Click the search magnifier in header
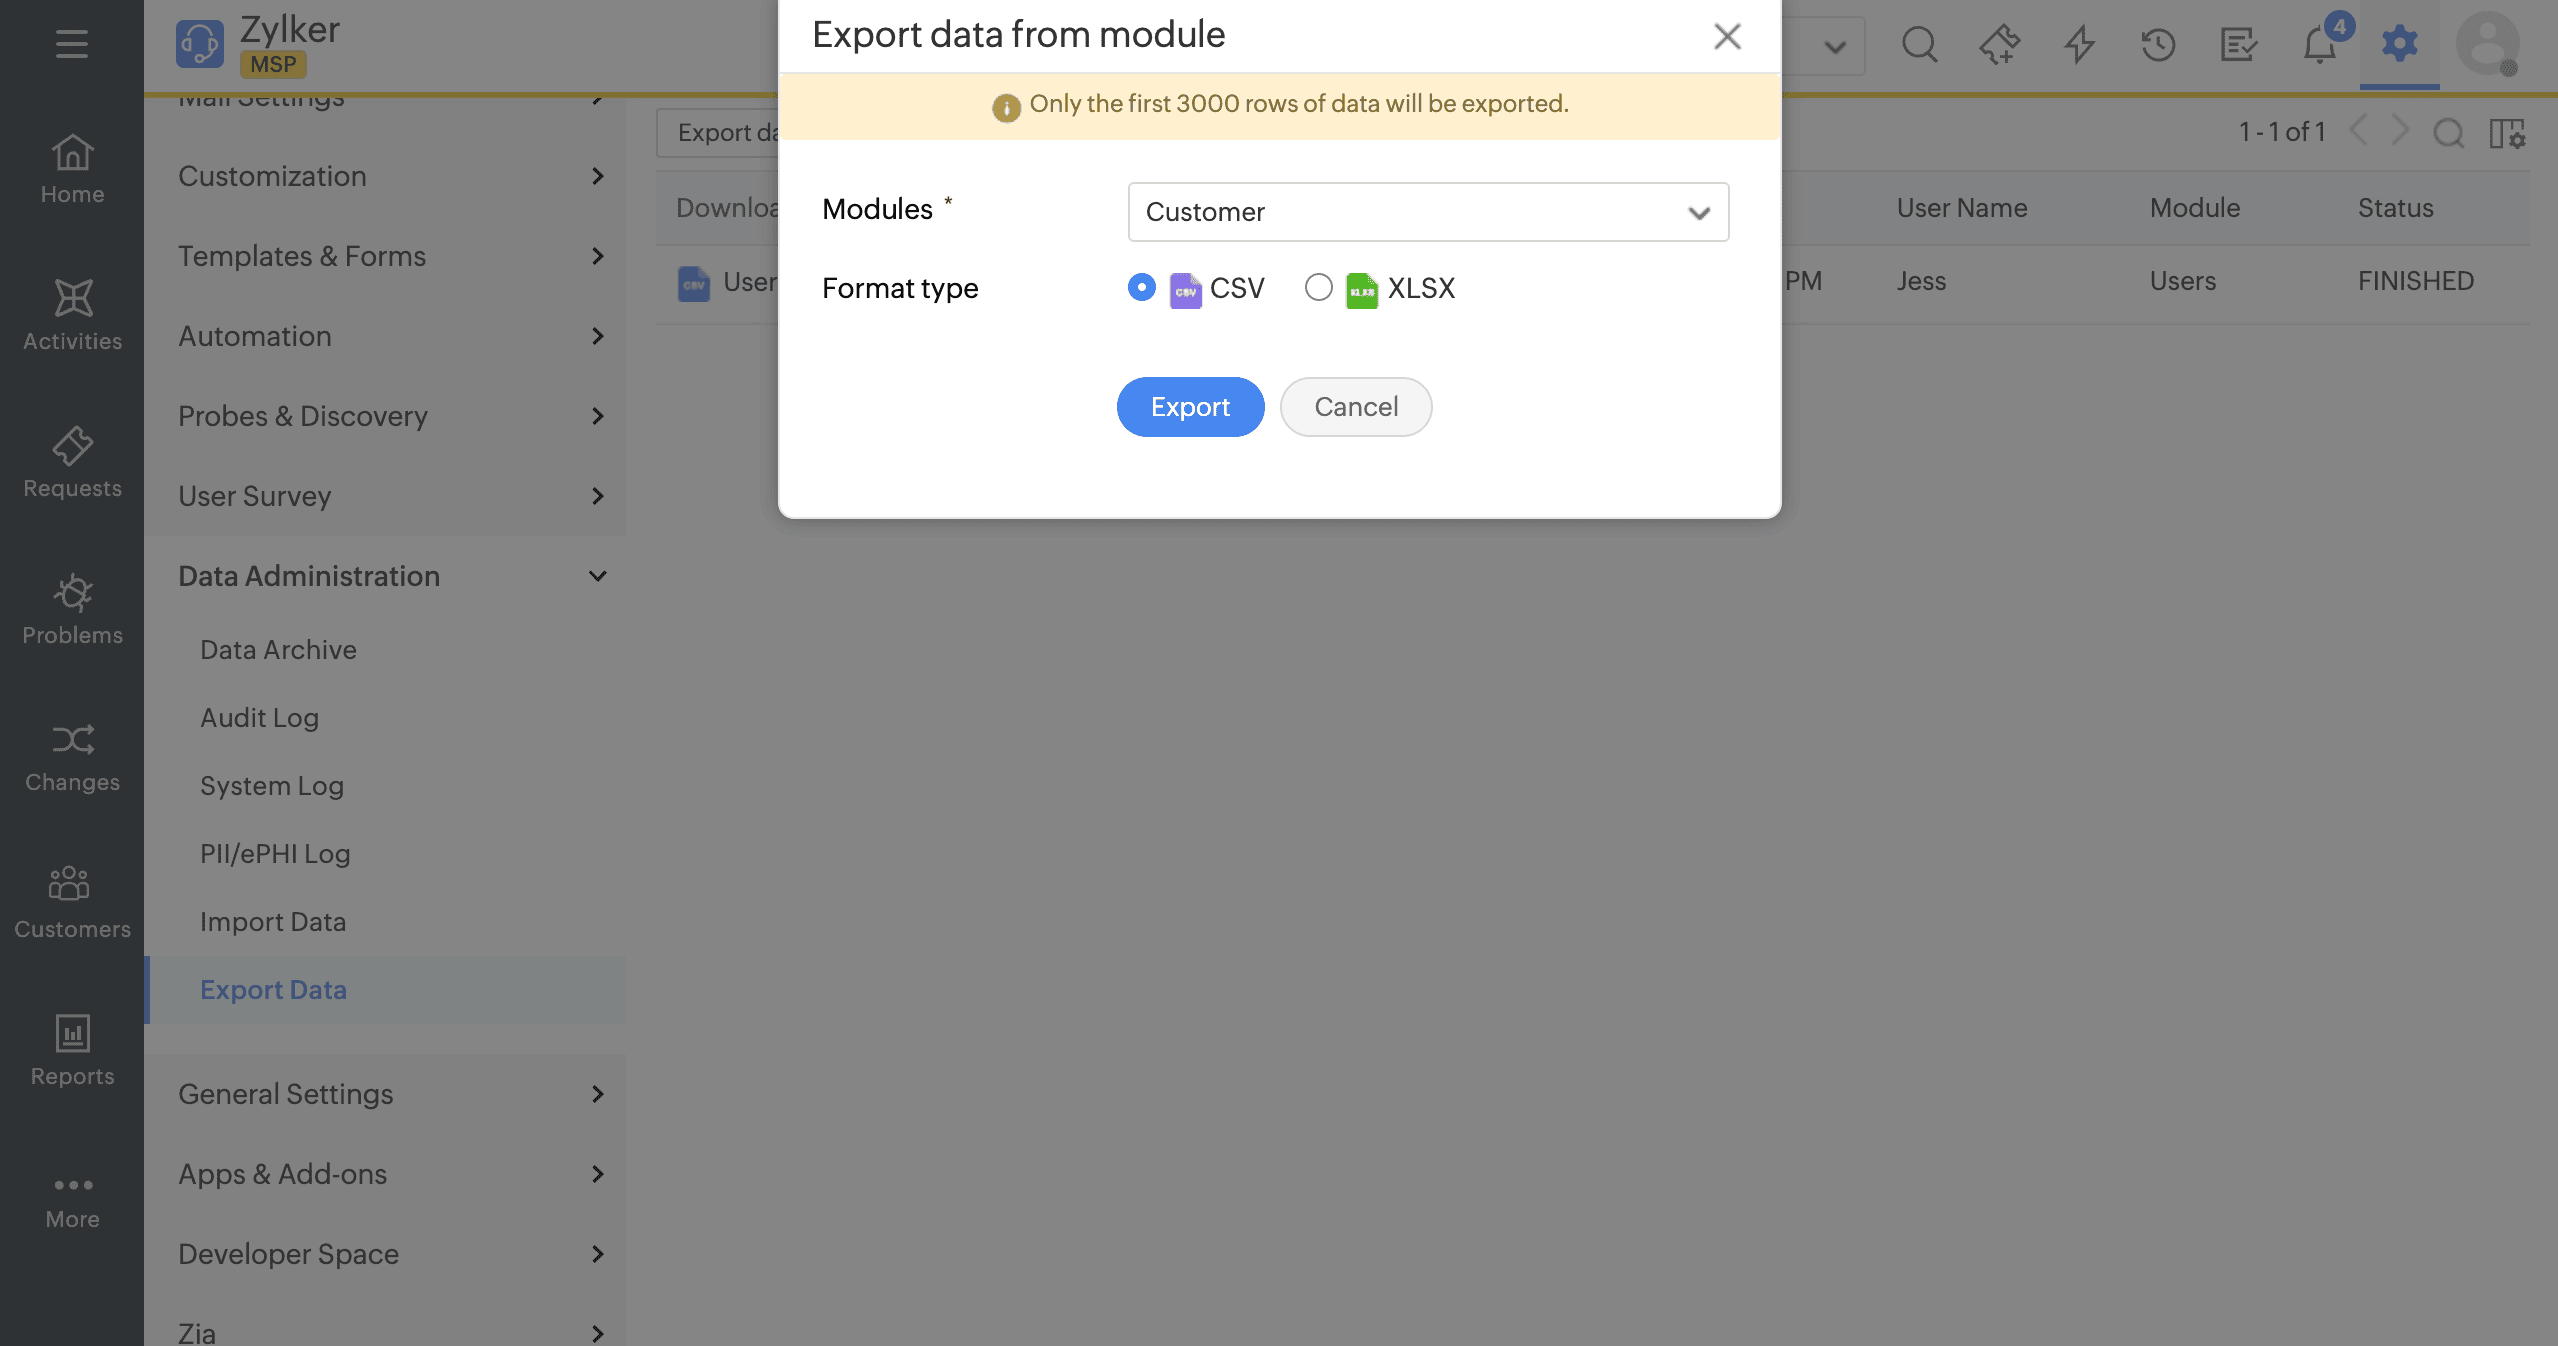Viewport: 2558px width, 1346px height. (x=1919, y=44)
